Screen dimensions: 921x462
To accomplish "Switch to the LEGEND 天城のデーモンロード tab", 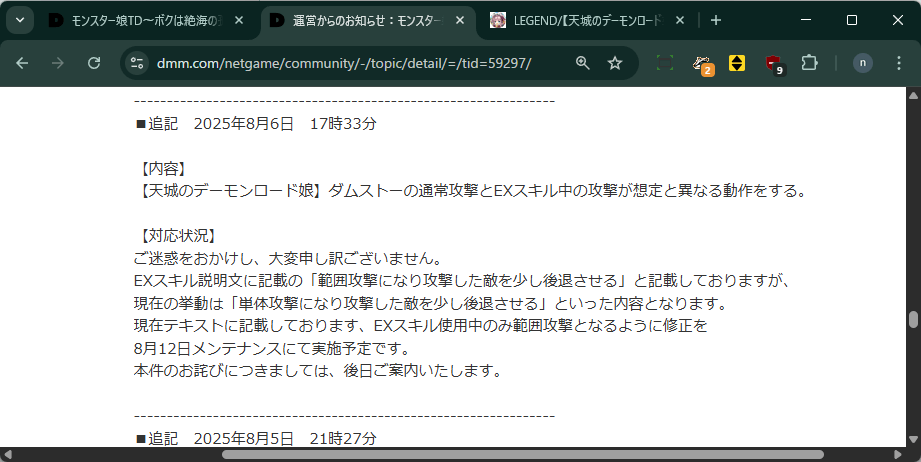I will (579, 21).
